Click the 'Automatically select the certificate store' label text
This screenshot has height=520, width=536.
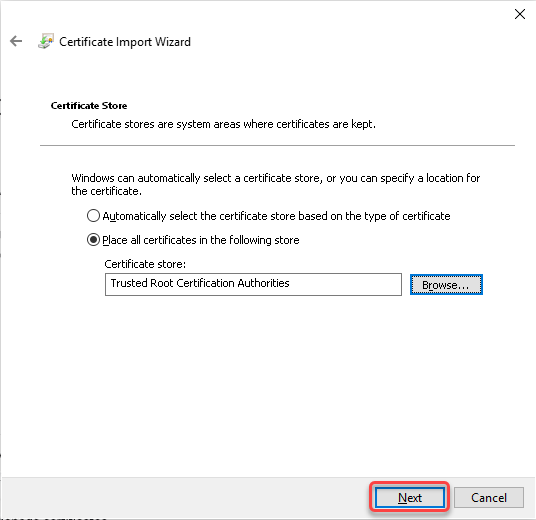click(x=276, y=216)
